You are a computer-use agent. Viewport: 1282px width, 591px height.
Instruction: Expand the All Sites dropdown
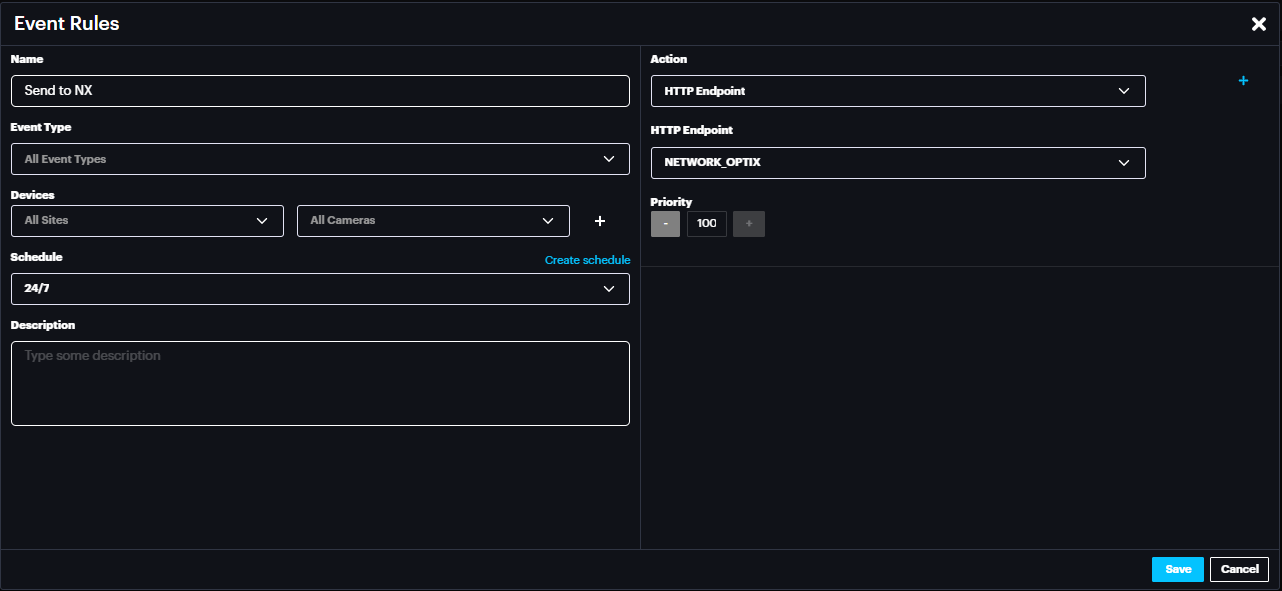pyautogui.click(x=147, y=221)
